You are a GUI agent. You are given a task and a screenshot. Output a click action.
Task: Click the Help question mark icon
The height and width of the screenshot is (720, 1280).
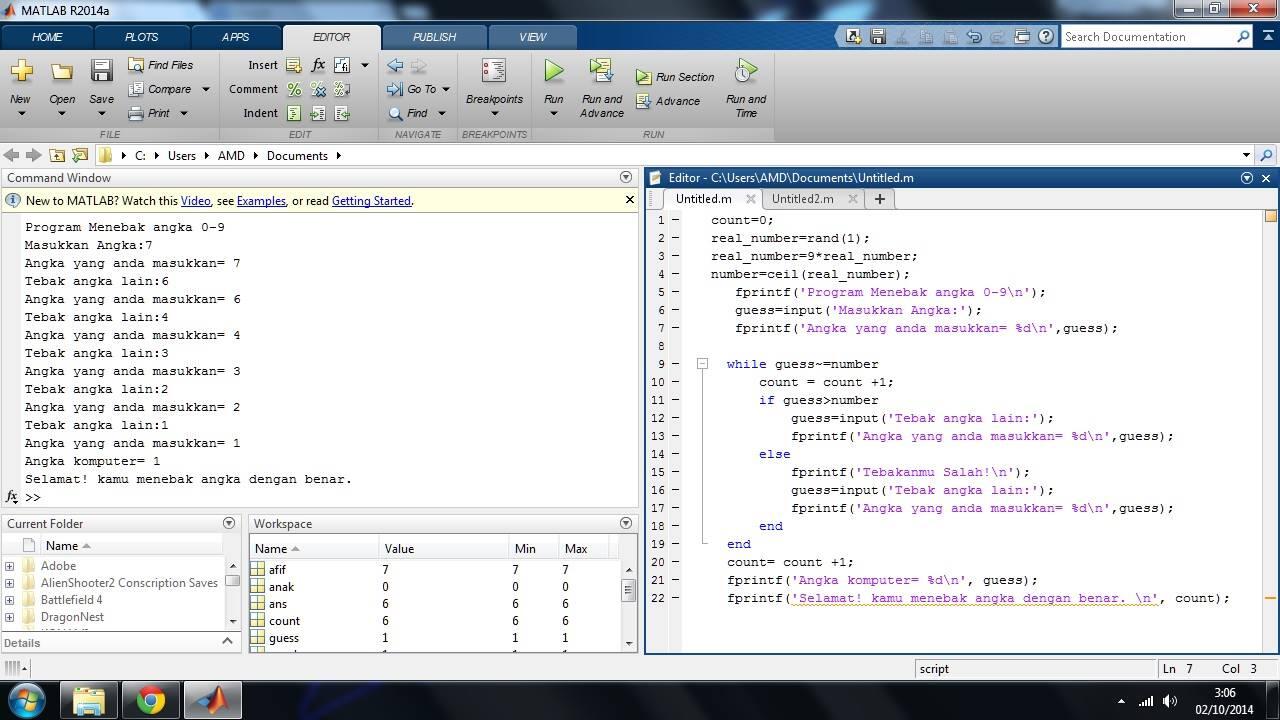(1046, 36)
